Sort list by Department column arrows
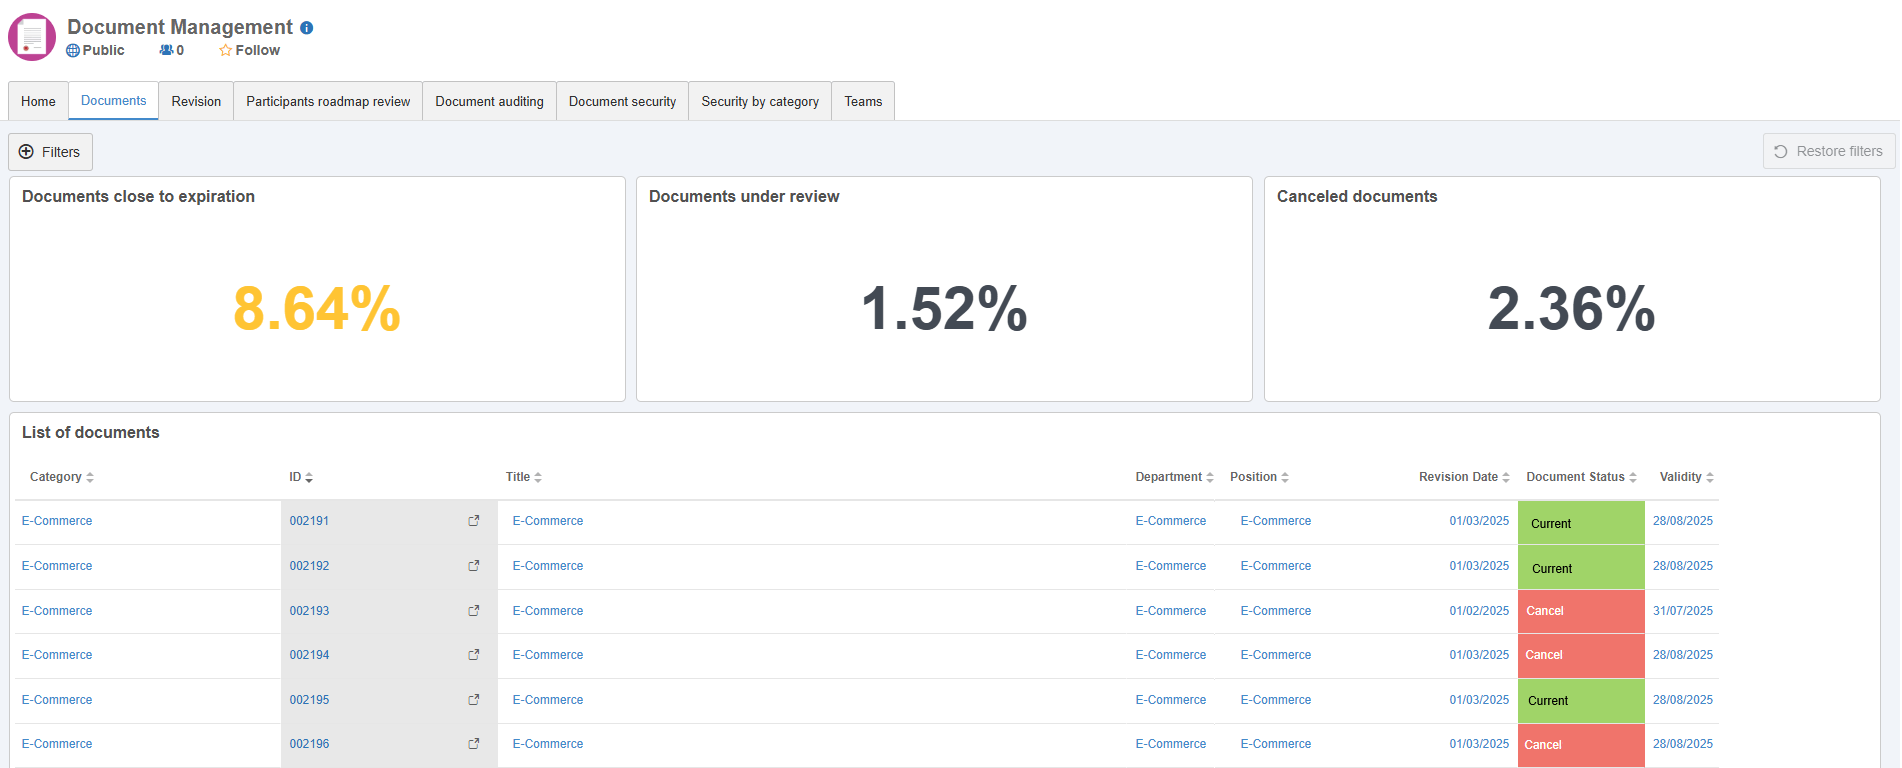This screenshot has height=768, width=1902. click(1210, 478)
